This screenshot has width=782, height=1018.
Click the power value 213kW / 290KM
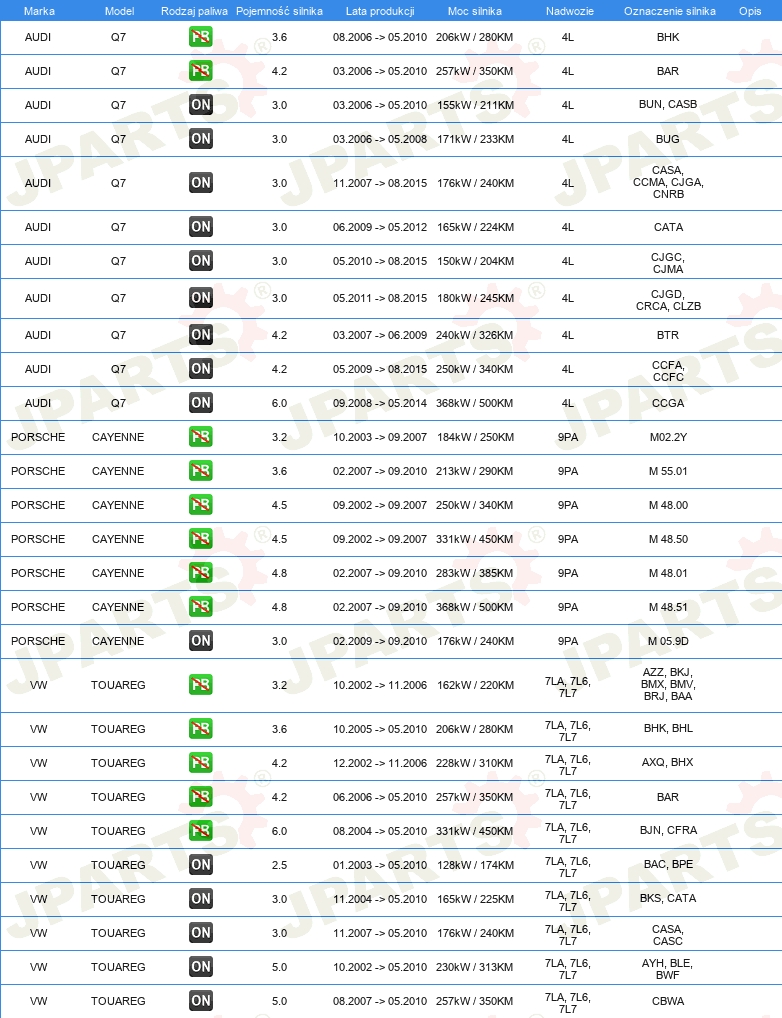point(475,471)
